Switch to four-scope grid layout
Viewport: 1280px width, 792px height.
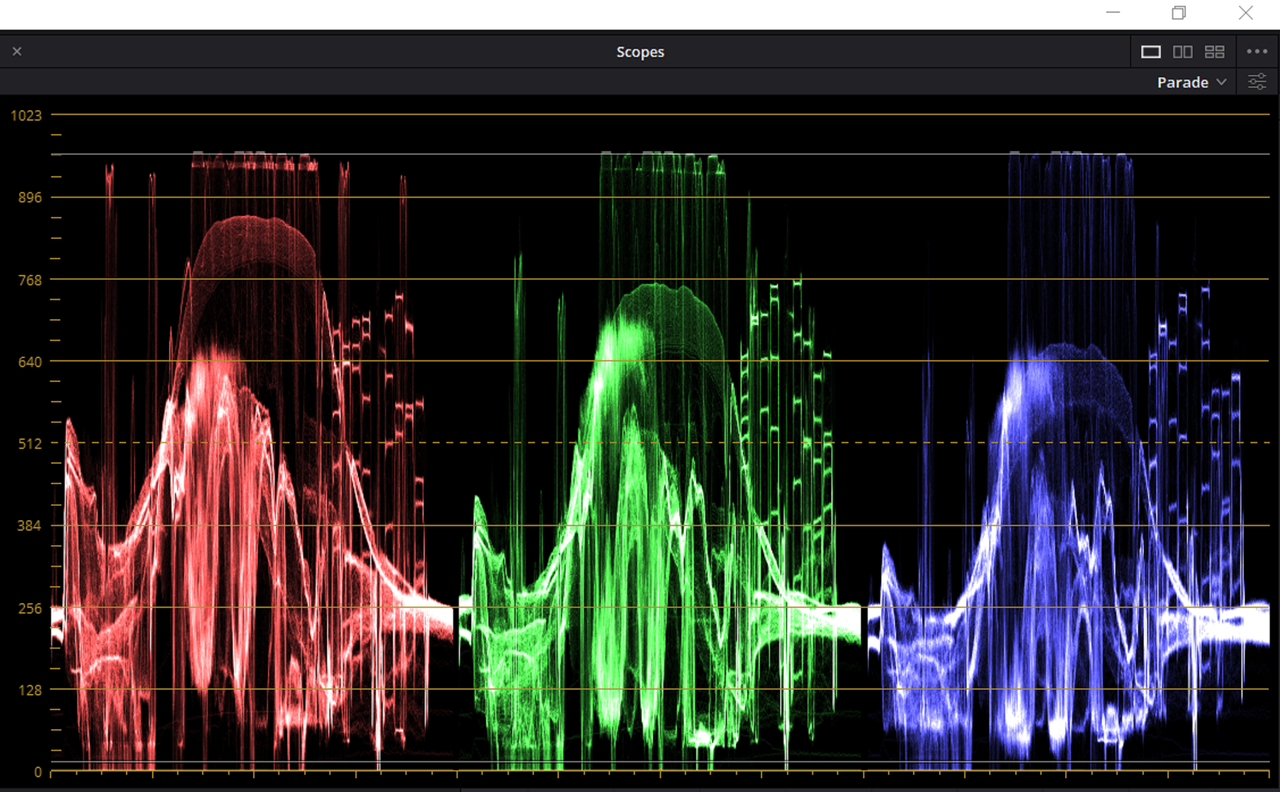(1215, 52)
